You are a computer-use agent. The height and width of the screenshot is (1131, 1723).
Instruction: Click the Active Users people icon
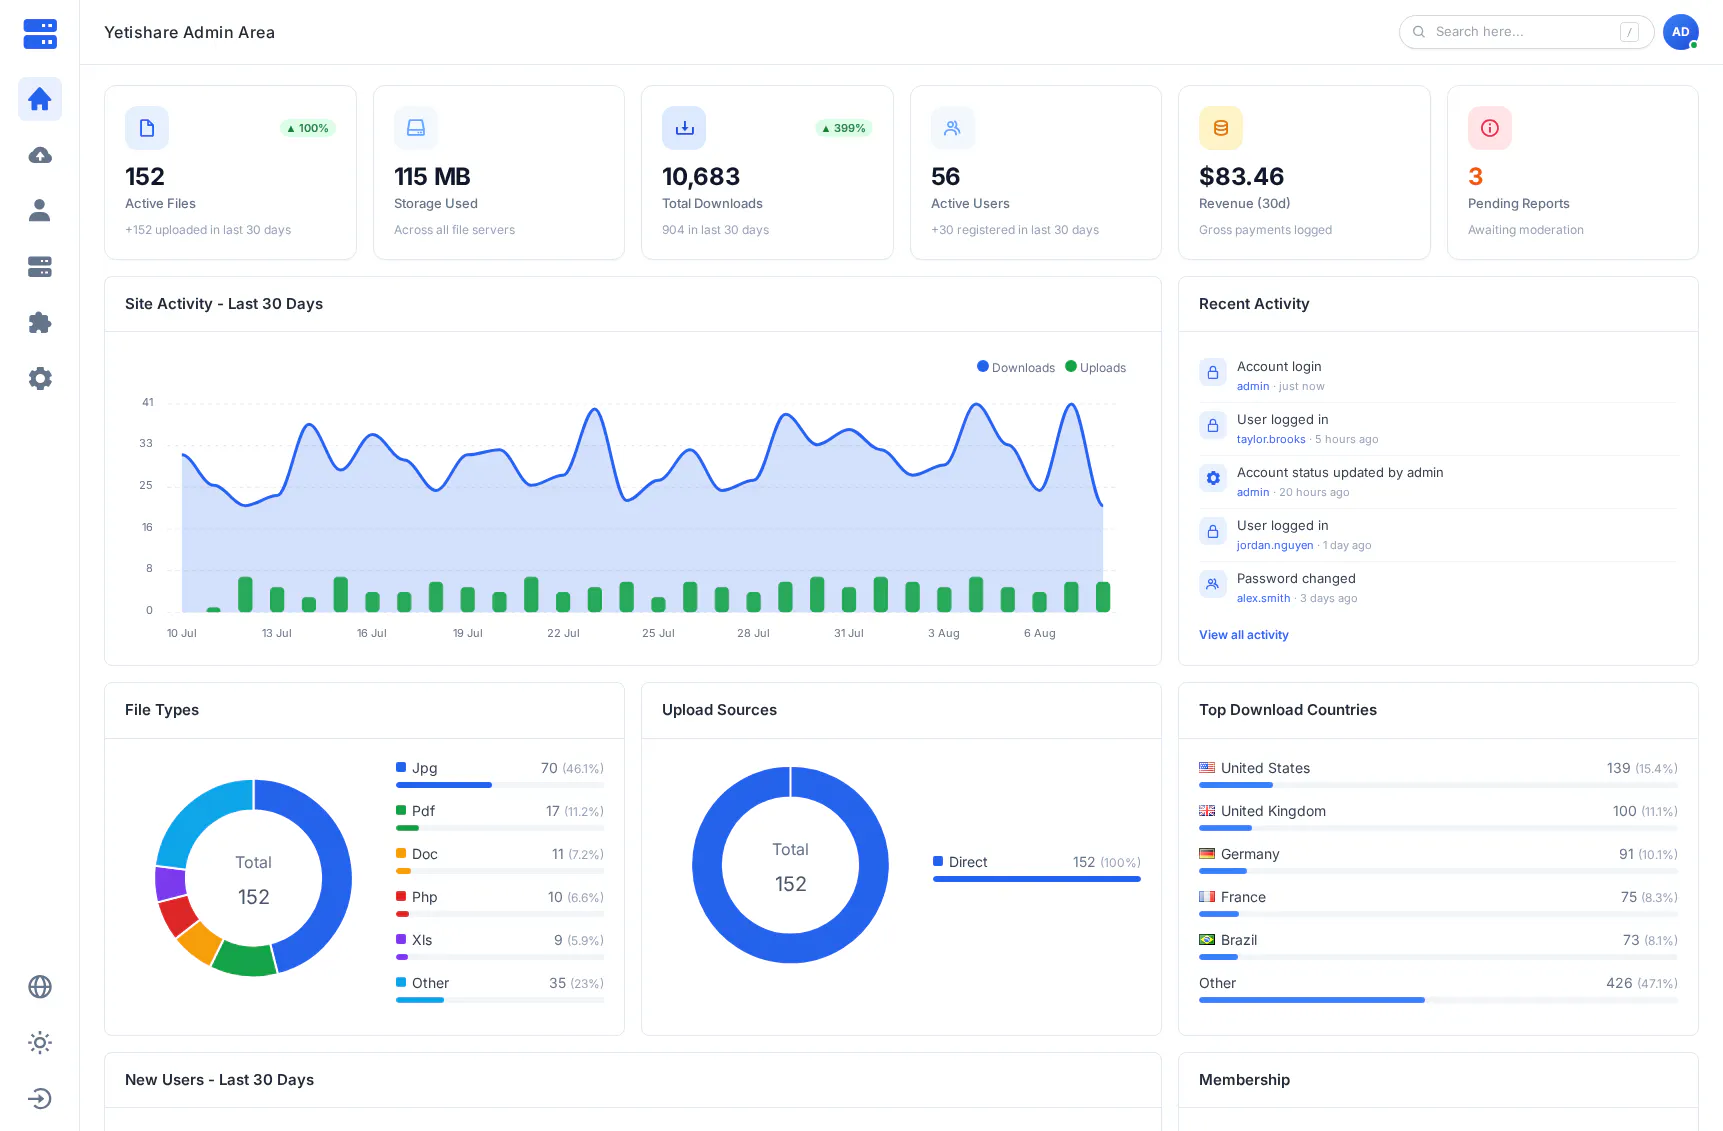point(953,128)
